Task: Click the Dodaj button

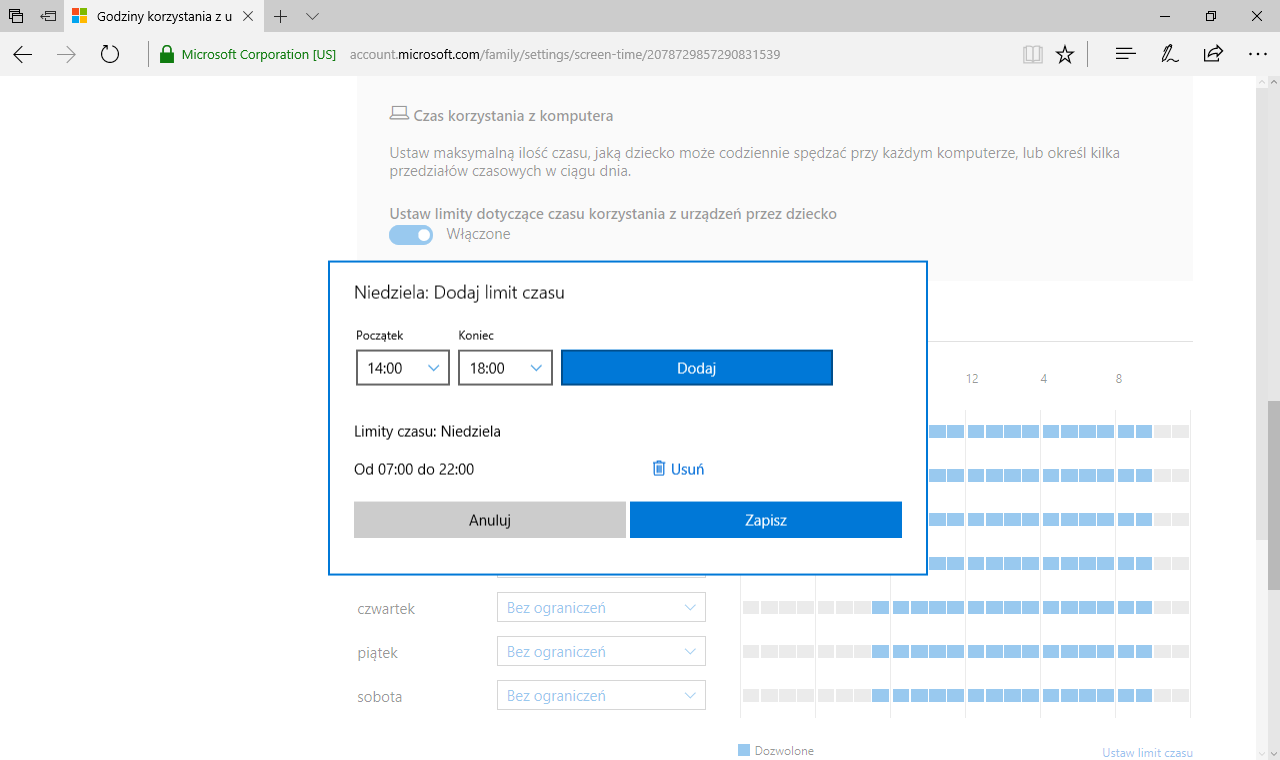Action: pyautogui.click(x=697, y=368)
